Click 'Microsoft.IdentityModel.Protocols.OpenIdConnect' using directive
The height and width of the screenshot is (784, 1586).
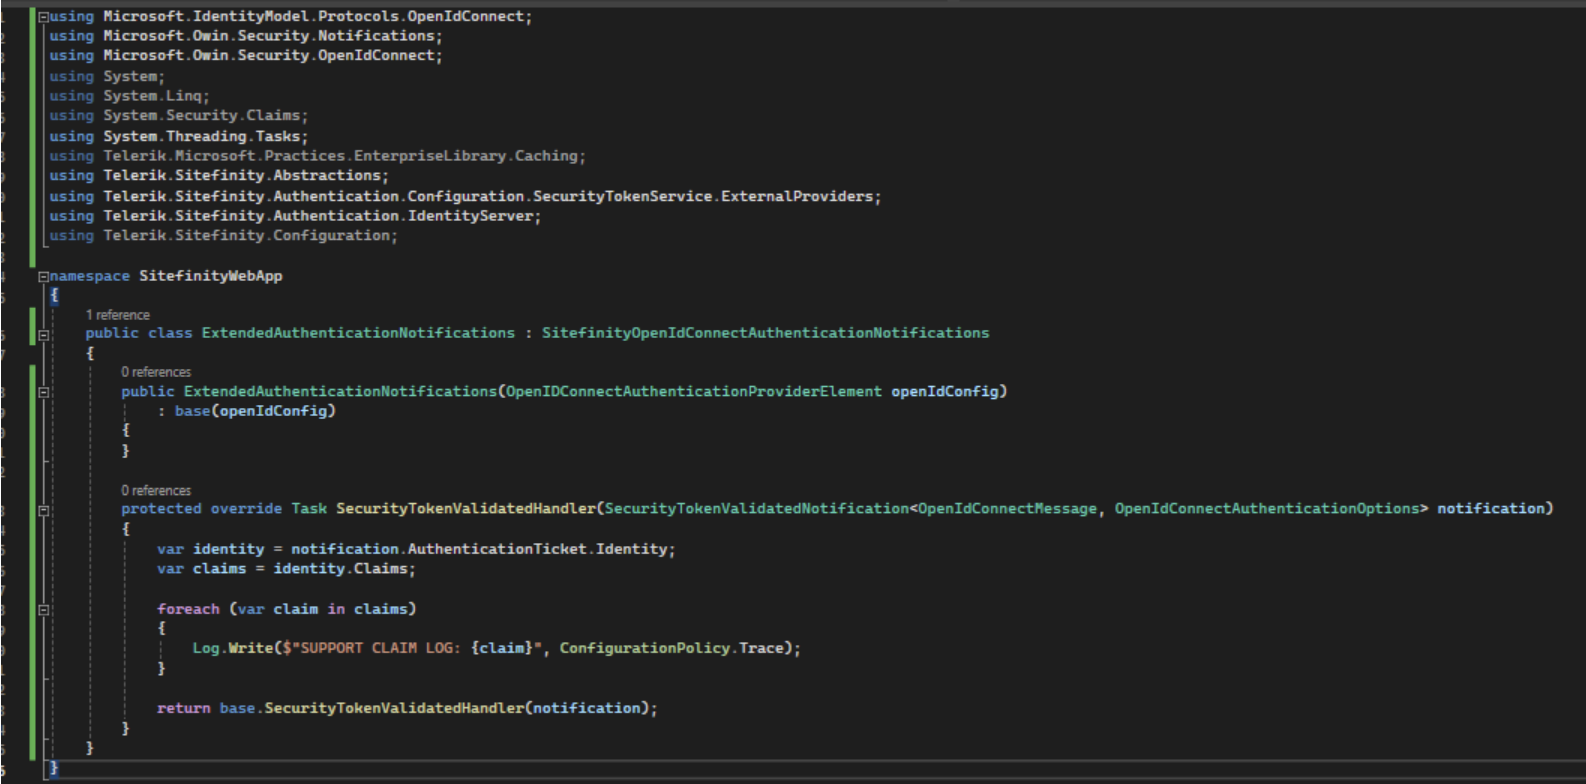pos(314,17)
